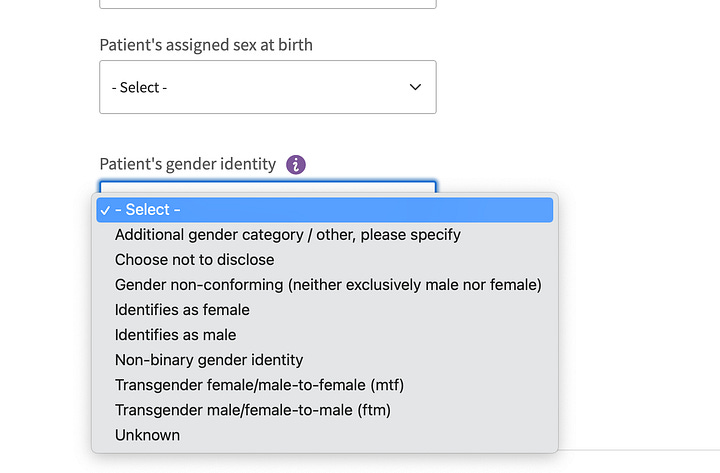The image size is (720, 473).
Task: Choose "Identifies as male"
Action: pos(175,335)
